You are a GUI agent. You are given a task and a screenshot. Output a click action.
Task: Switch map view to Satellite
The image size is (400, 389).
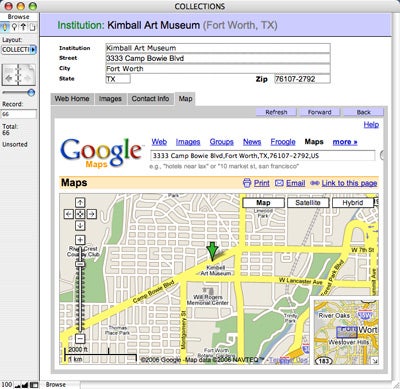(x=308, y=203)
